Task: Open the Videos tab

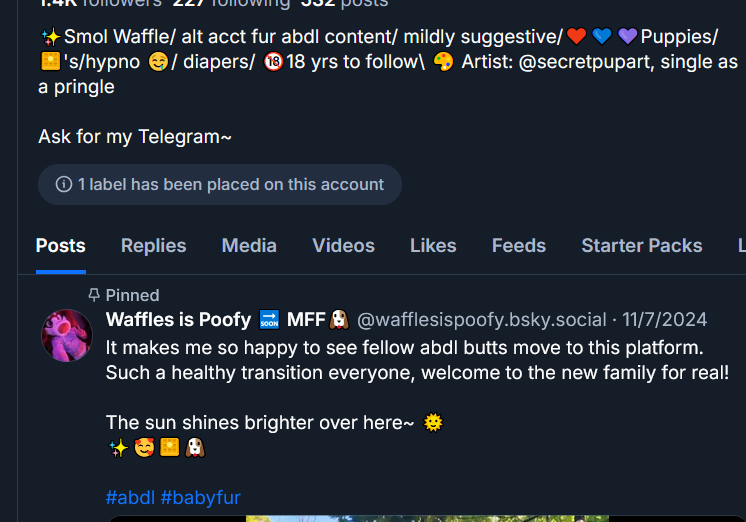Action: (343, 246)
